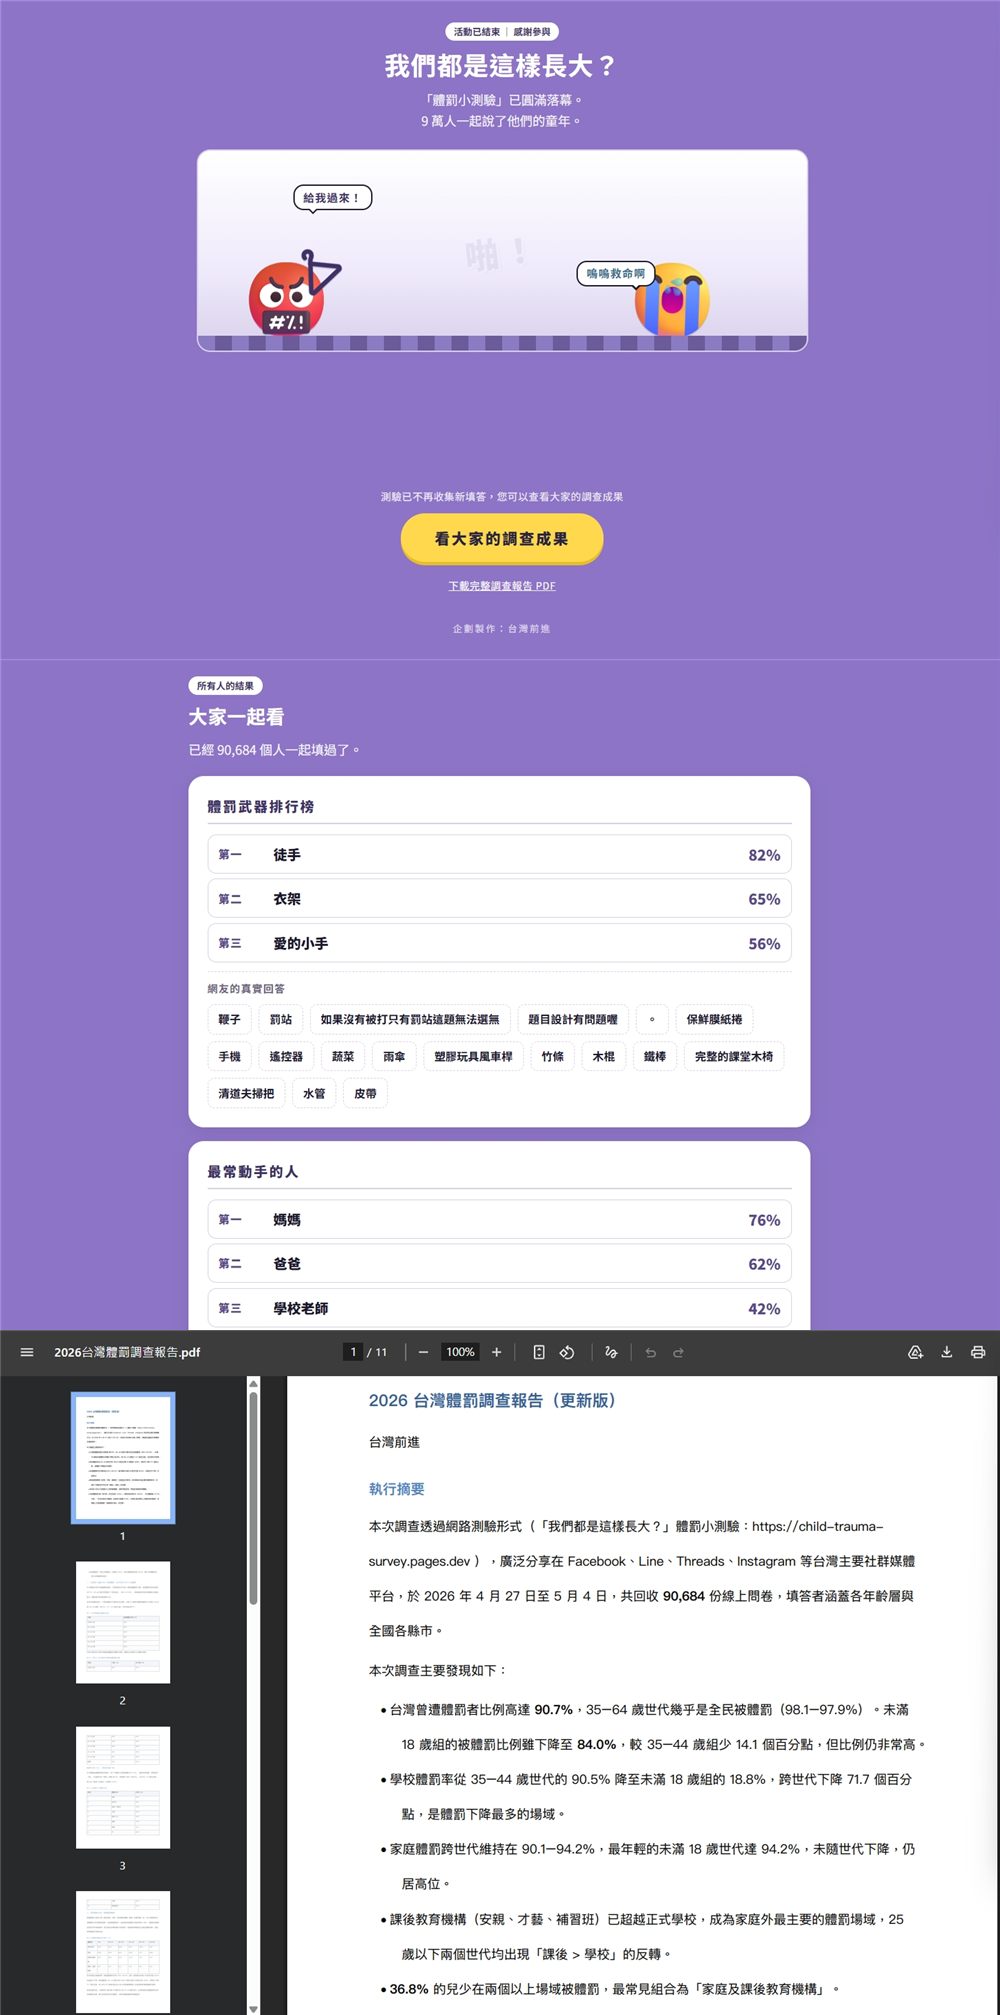Click the 完整的課堂木椅 answer tag
The image size is (1000, 2015).
click(x=734, y=1056)
